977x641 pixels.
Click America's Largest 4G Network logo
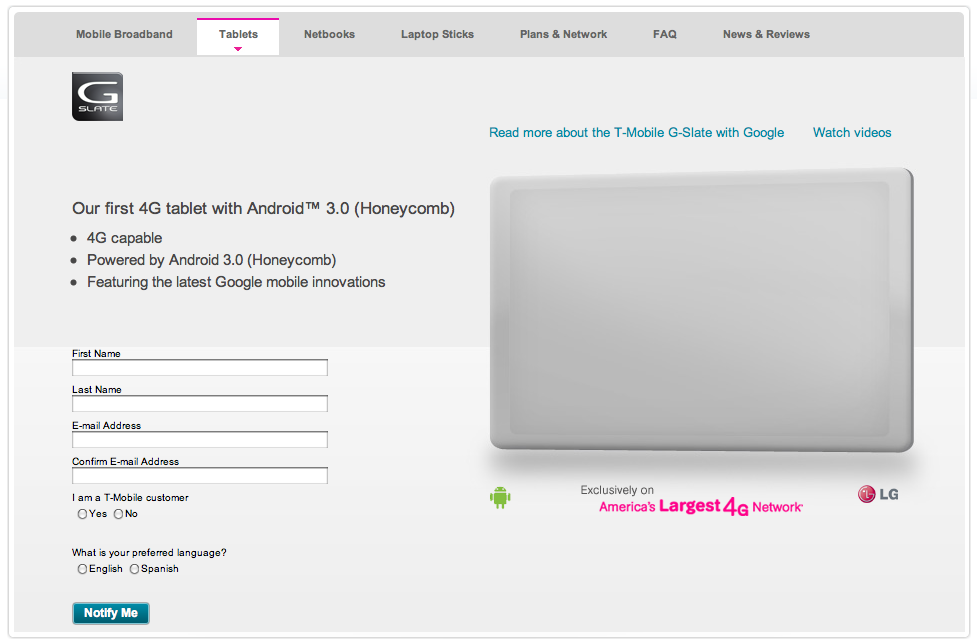(700, 506)
